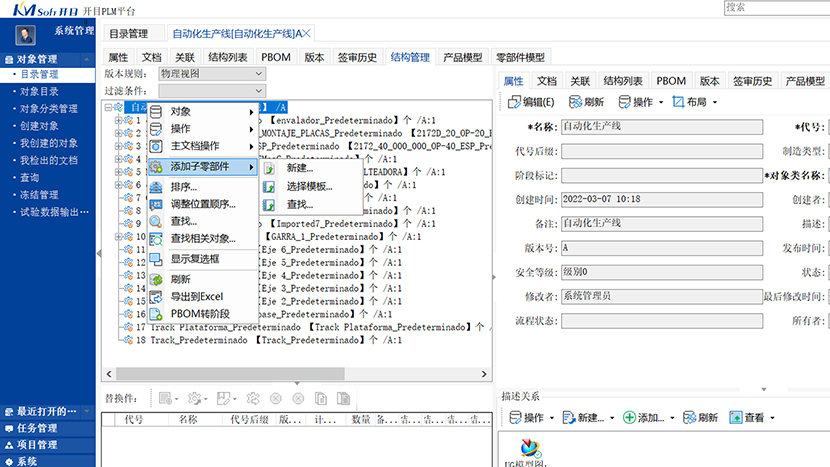Click the 导出到Excel icon in context menu
830x467 pixels.
[x=157, y=297]
